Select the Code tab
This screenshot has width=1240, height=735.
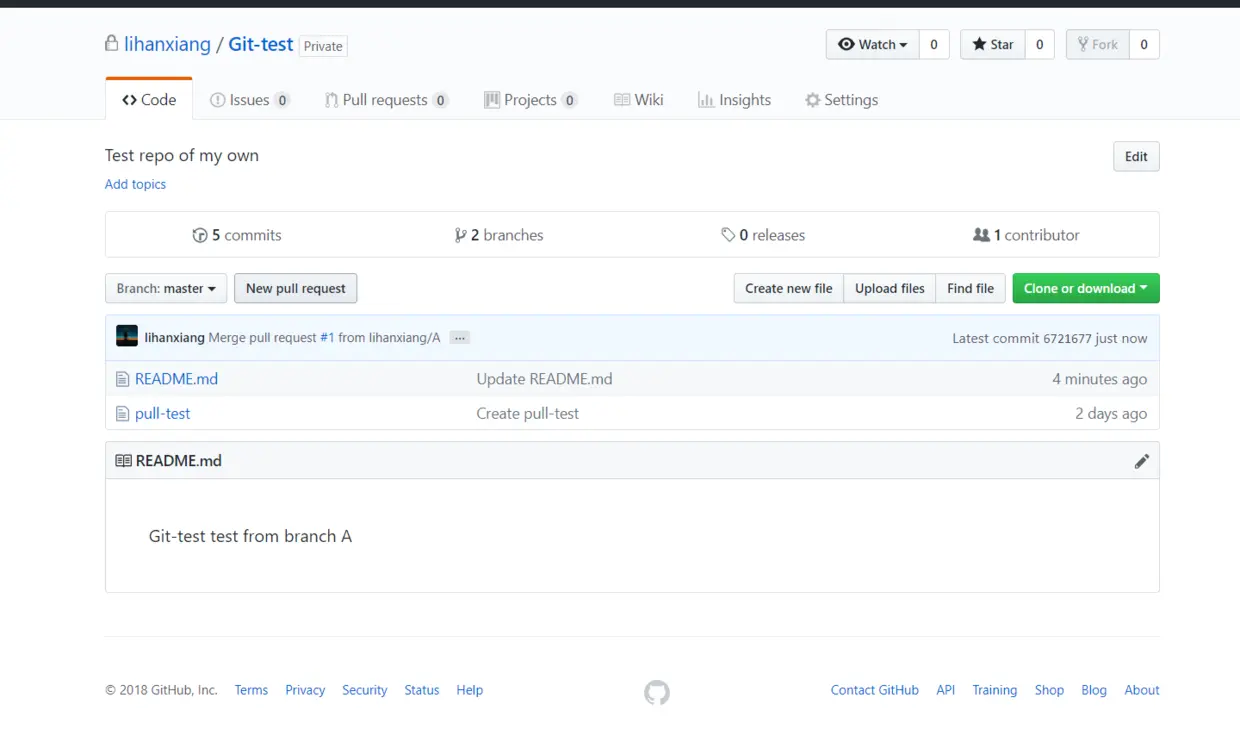(149, 100)
